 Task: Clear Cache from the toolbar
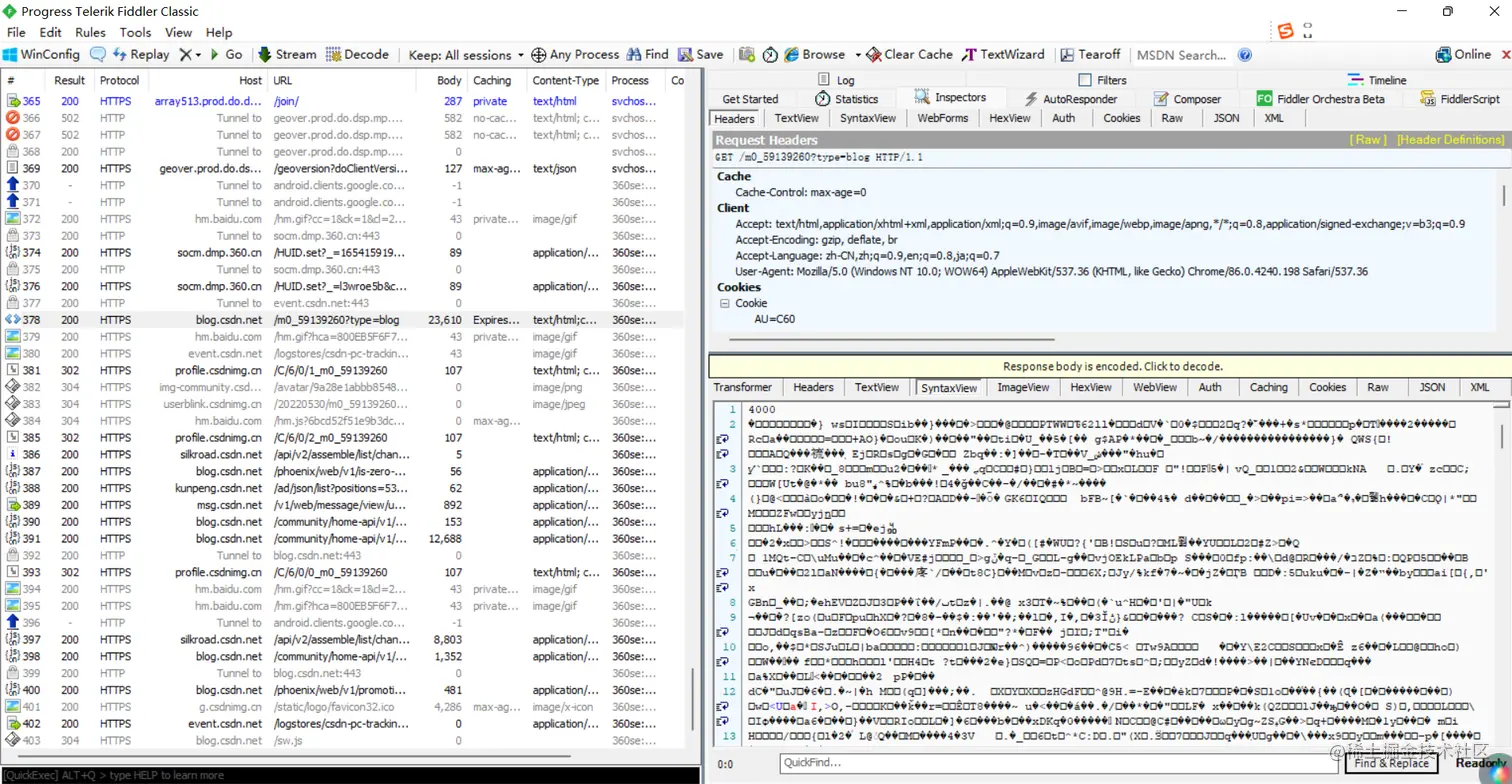(910, 55)
